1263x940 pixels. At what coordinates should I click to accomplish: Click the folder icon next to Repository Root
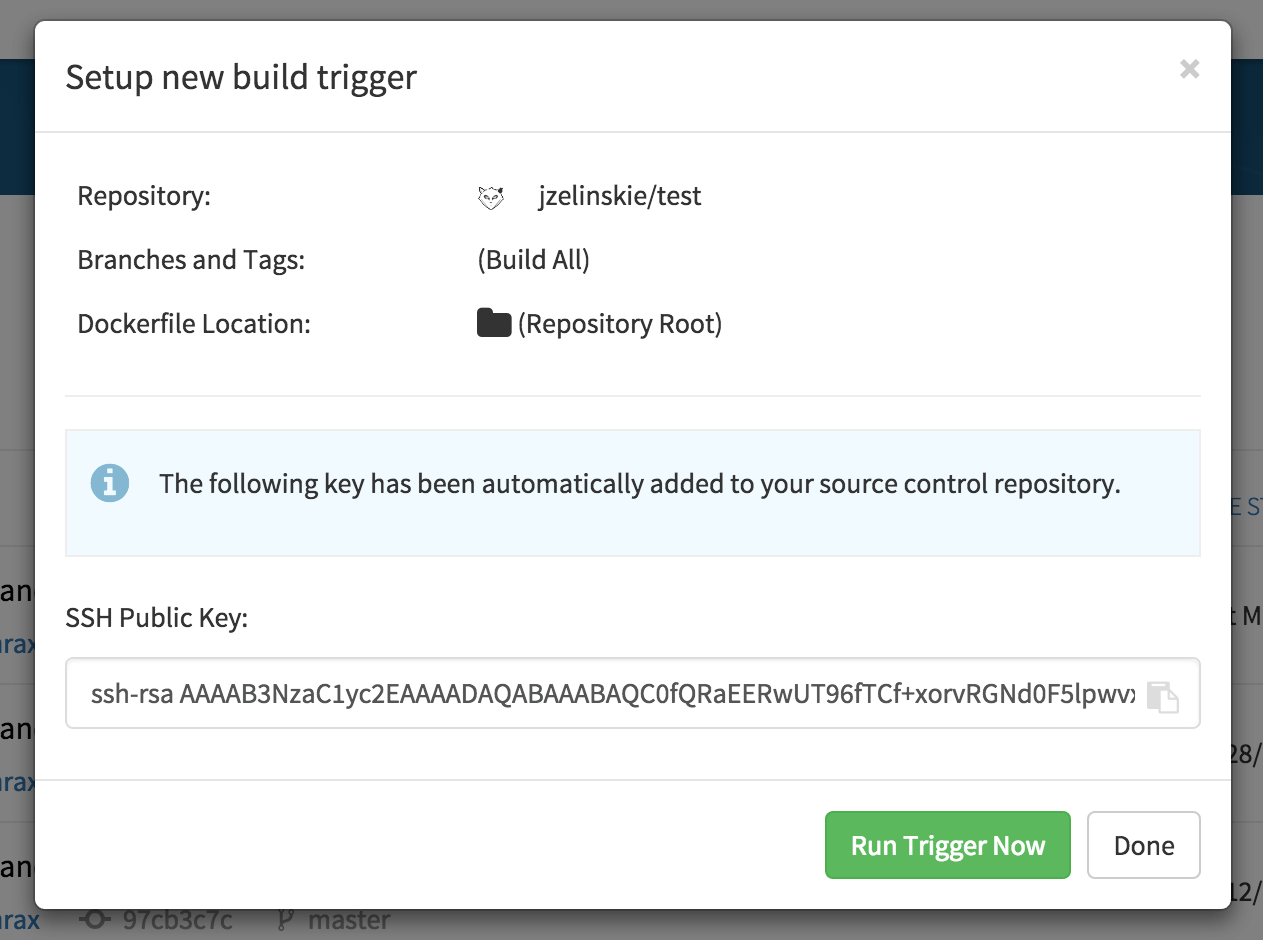pyautogui.click(x=492, y=321)
